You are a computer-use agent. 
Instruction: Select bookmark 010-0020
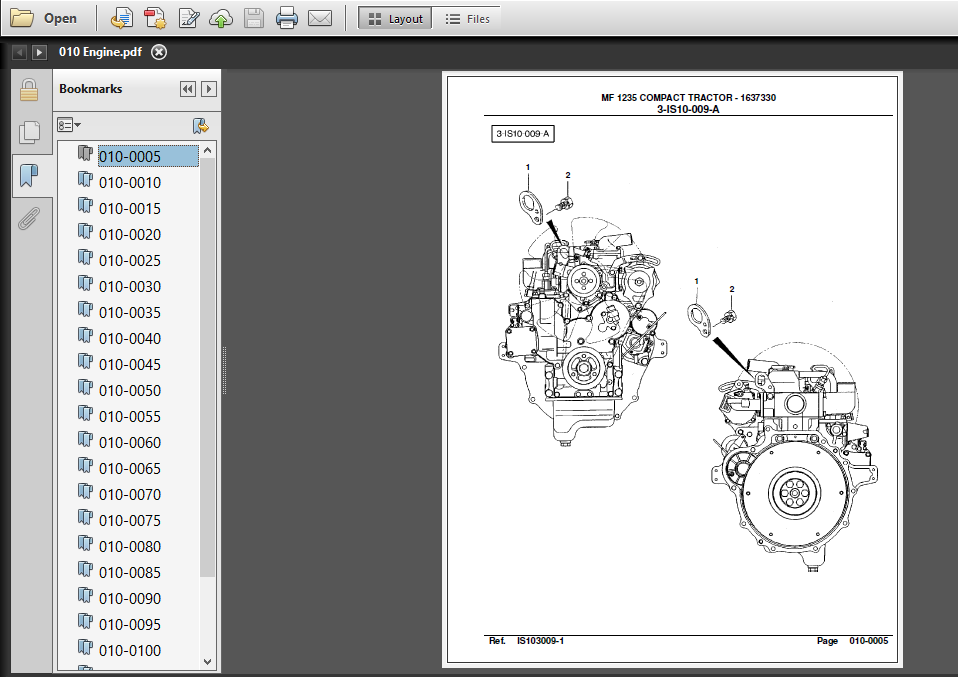130,235
